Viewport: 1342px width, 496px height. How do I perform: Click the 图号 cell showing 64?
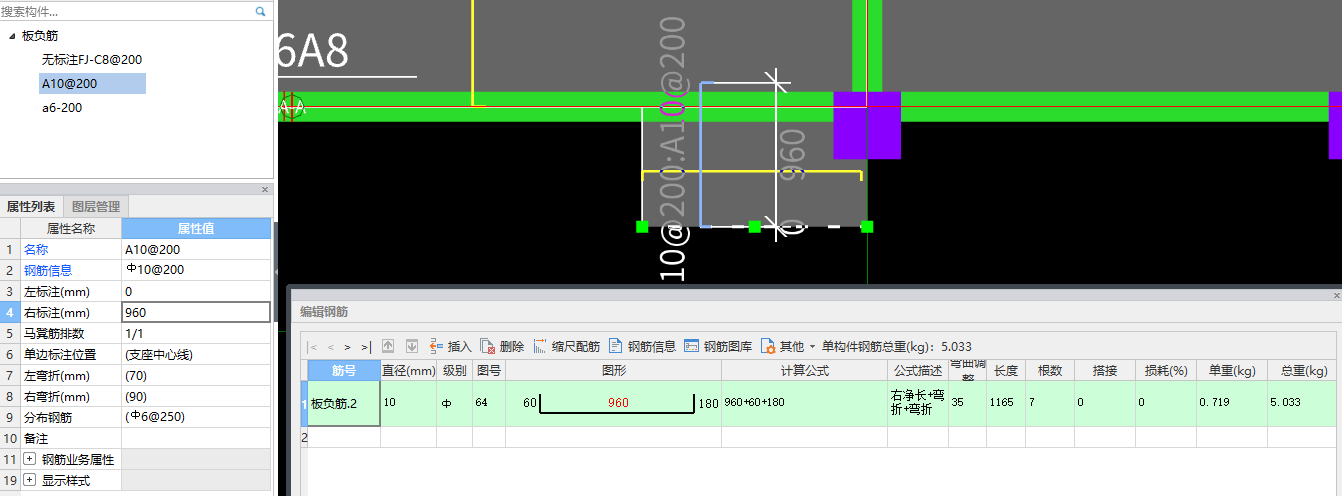tap(489, 403)
